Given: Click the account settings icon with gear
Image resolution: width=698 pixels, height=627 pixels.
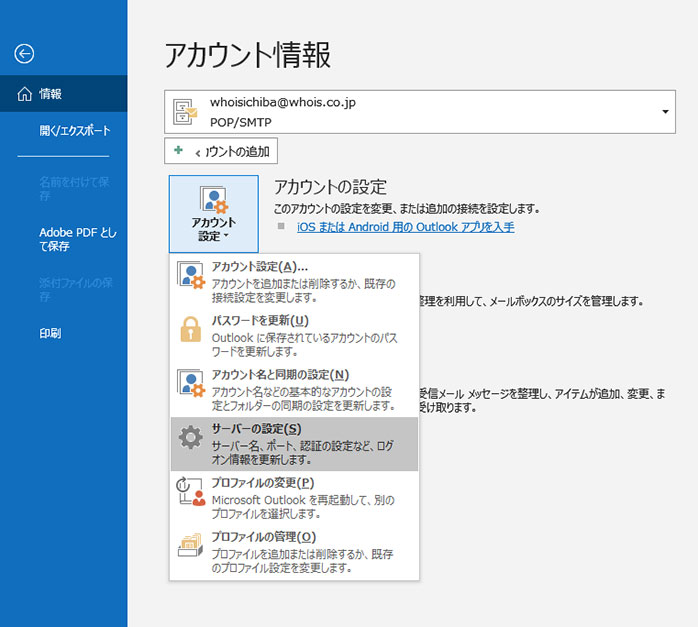Looking at the screenshot, I should pyautogui.click(x=190, y=275).
